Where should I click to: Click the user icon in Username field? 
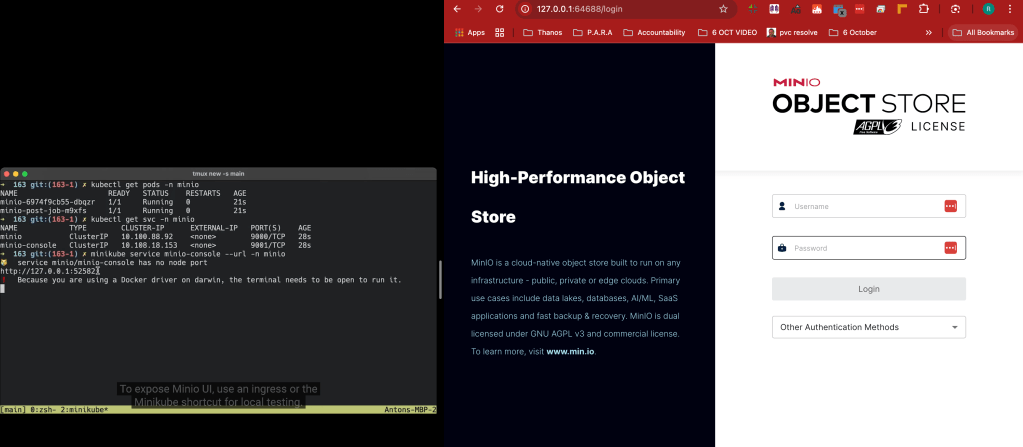click(782, 206)
